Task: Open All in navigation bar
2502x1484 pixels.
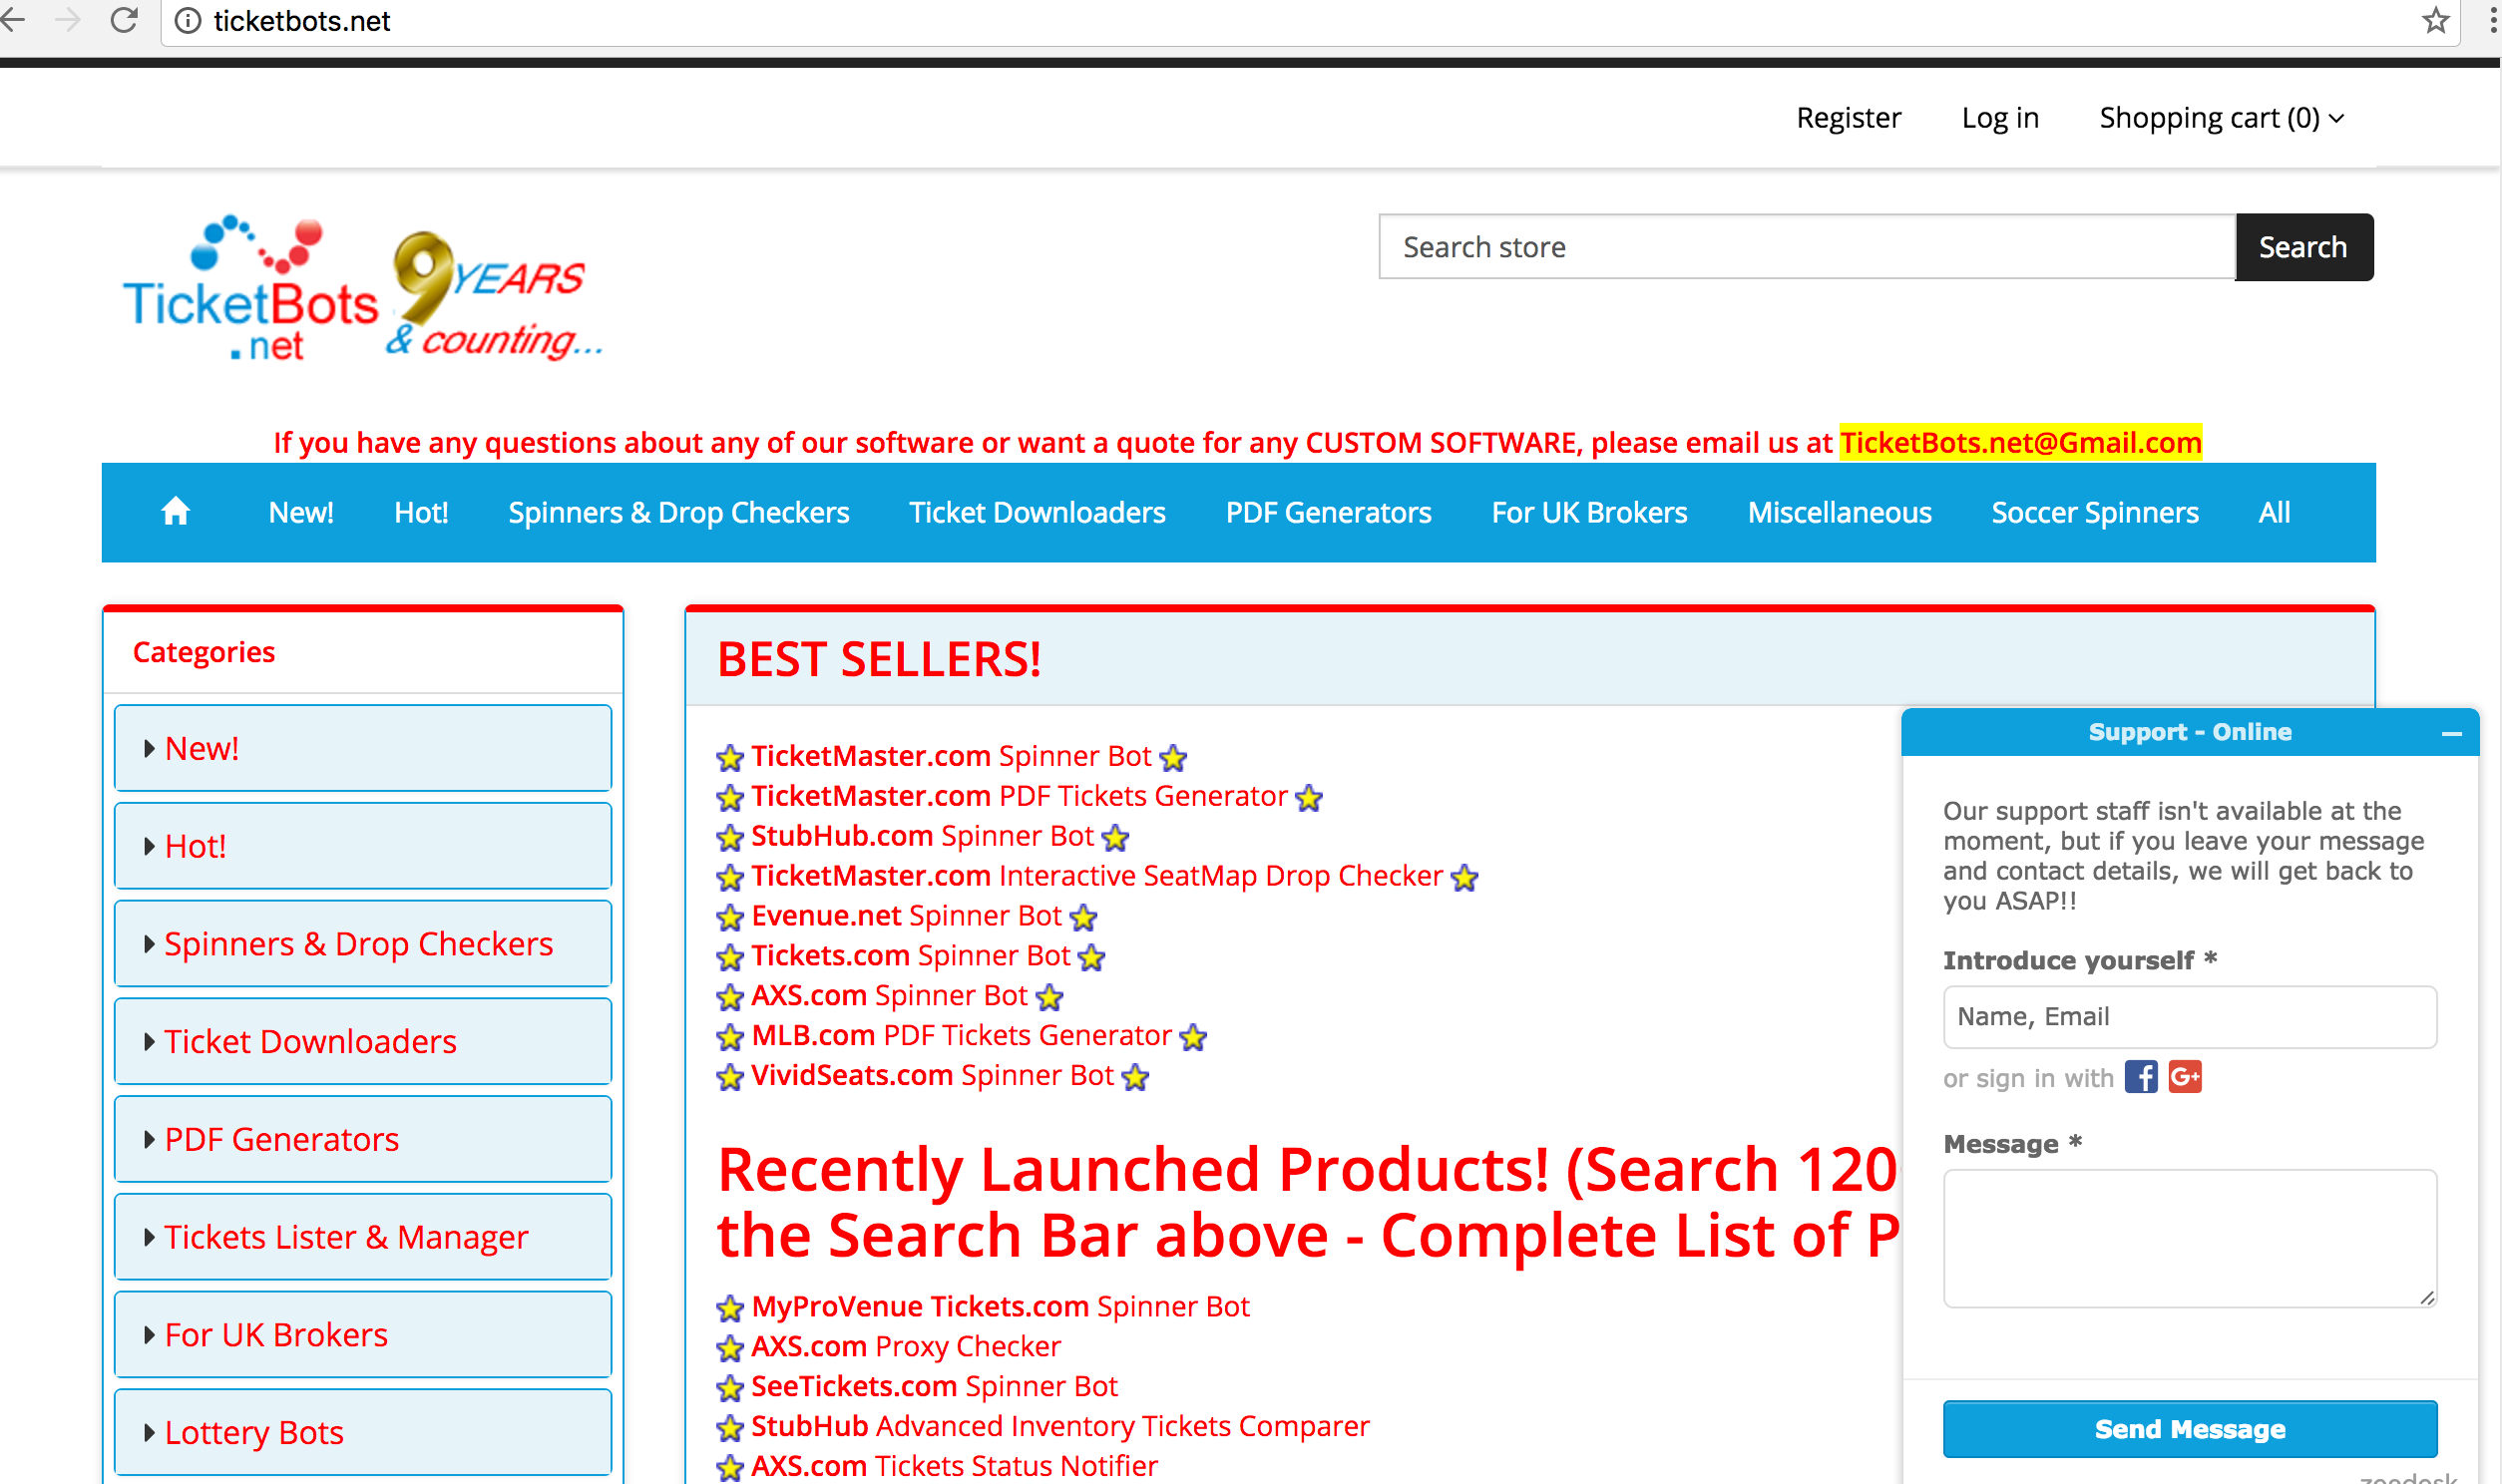Action: point(2274,512)
